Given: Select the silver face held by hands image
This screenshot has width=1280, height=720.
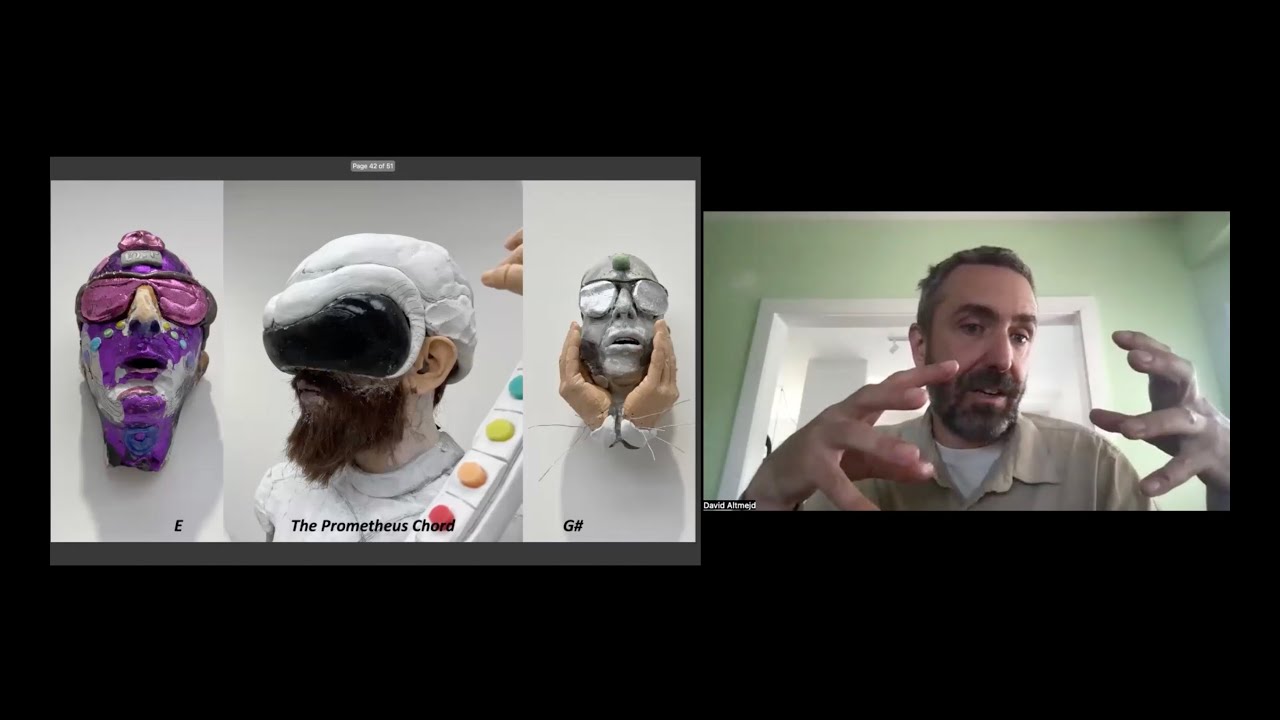Looking at the screenshot, I should coord(609,361).
